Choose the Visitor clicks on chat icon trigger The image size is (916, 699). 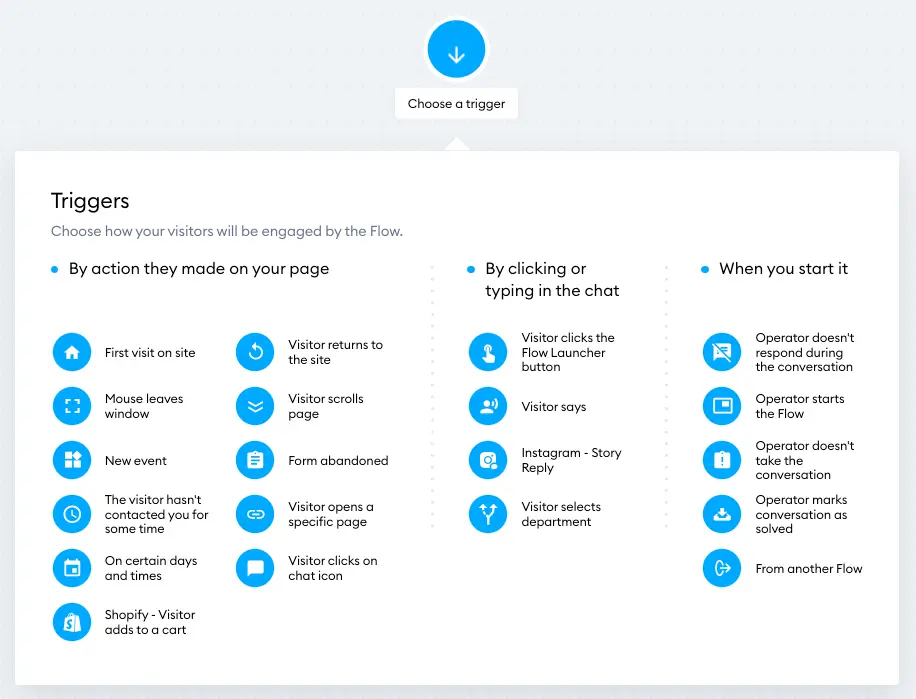click(255, 568)
